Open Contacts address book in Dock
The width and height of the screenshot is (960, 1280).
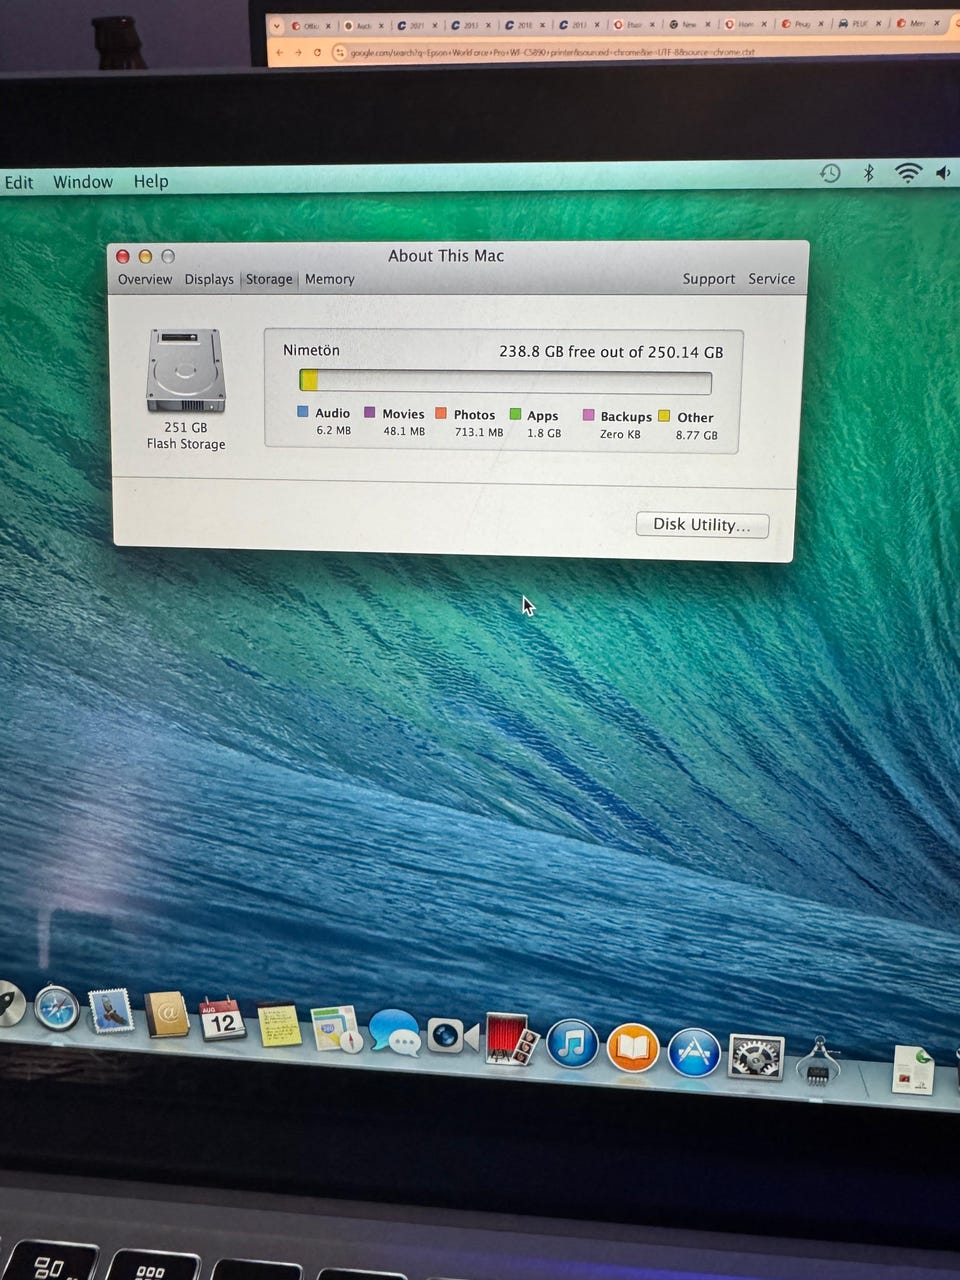click(x=166, y=1016)
